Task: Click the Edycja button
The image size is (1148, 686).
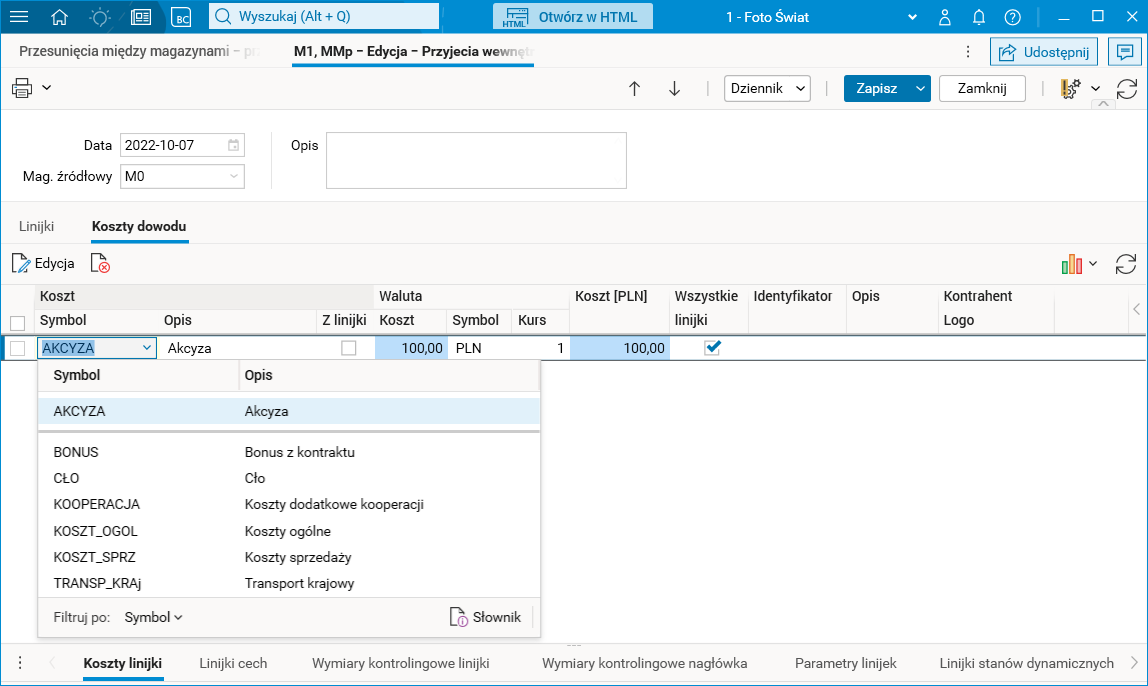Action: (43, 264)
